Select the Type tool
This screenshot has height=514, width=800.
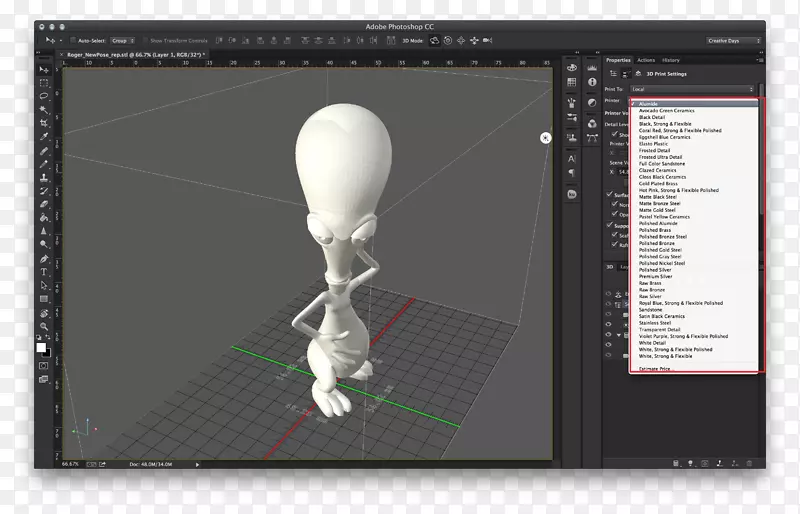point(44,271)
